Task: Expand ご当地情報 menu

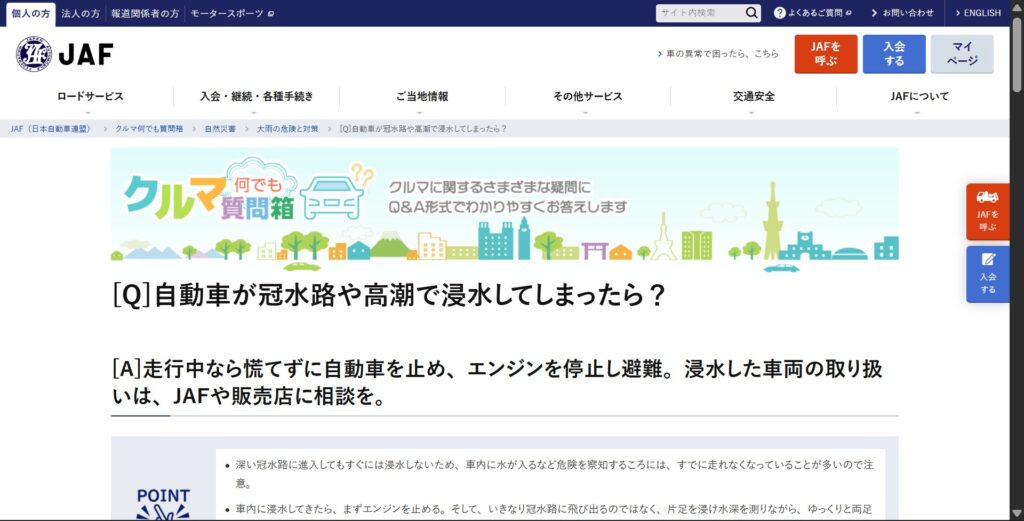Action: pyautogui.click(x=422, y=97)
